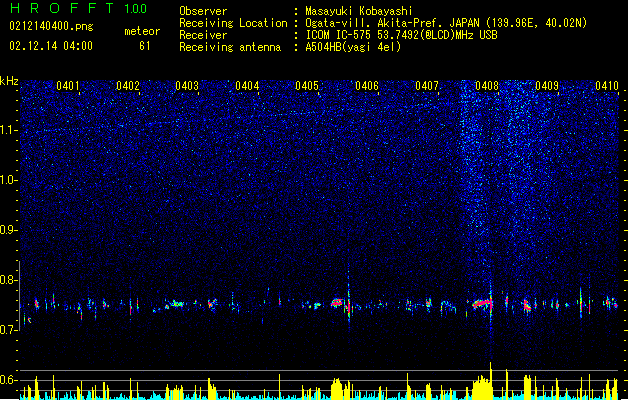This screenshot has width=629, height=400.
Task: Click the Observer label
Action: [203, 11]
